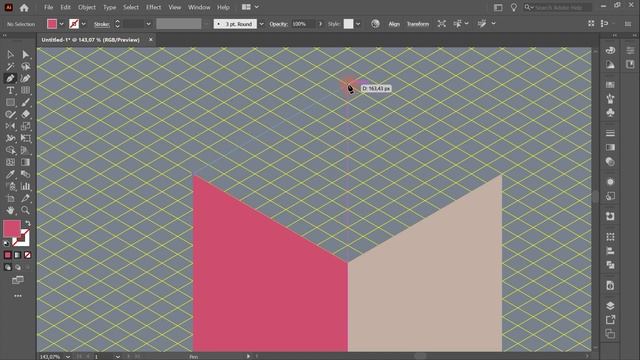The image size is (640, 360).
Task: Set None mode button below swatches
Action: (x=27, y=255)
